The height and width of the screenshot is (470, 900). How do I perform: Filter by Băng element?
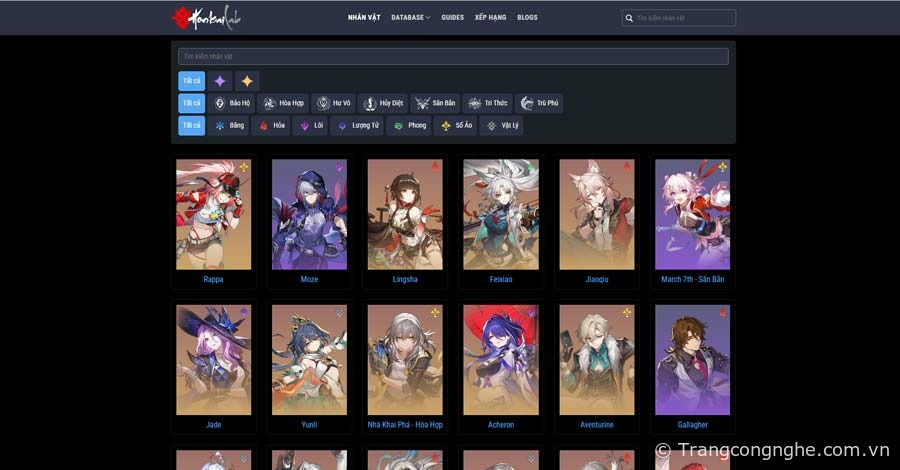point(228,125)
